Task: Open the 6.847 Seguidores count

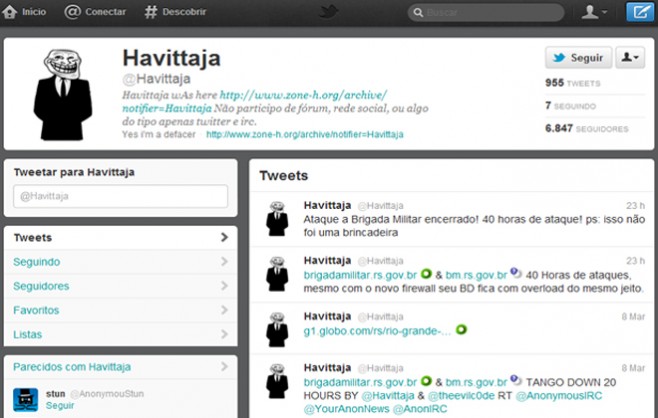Action: 586,128
